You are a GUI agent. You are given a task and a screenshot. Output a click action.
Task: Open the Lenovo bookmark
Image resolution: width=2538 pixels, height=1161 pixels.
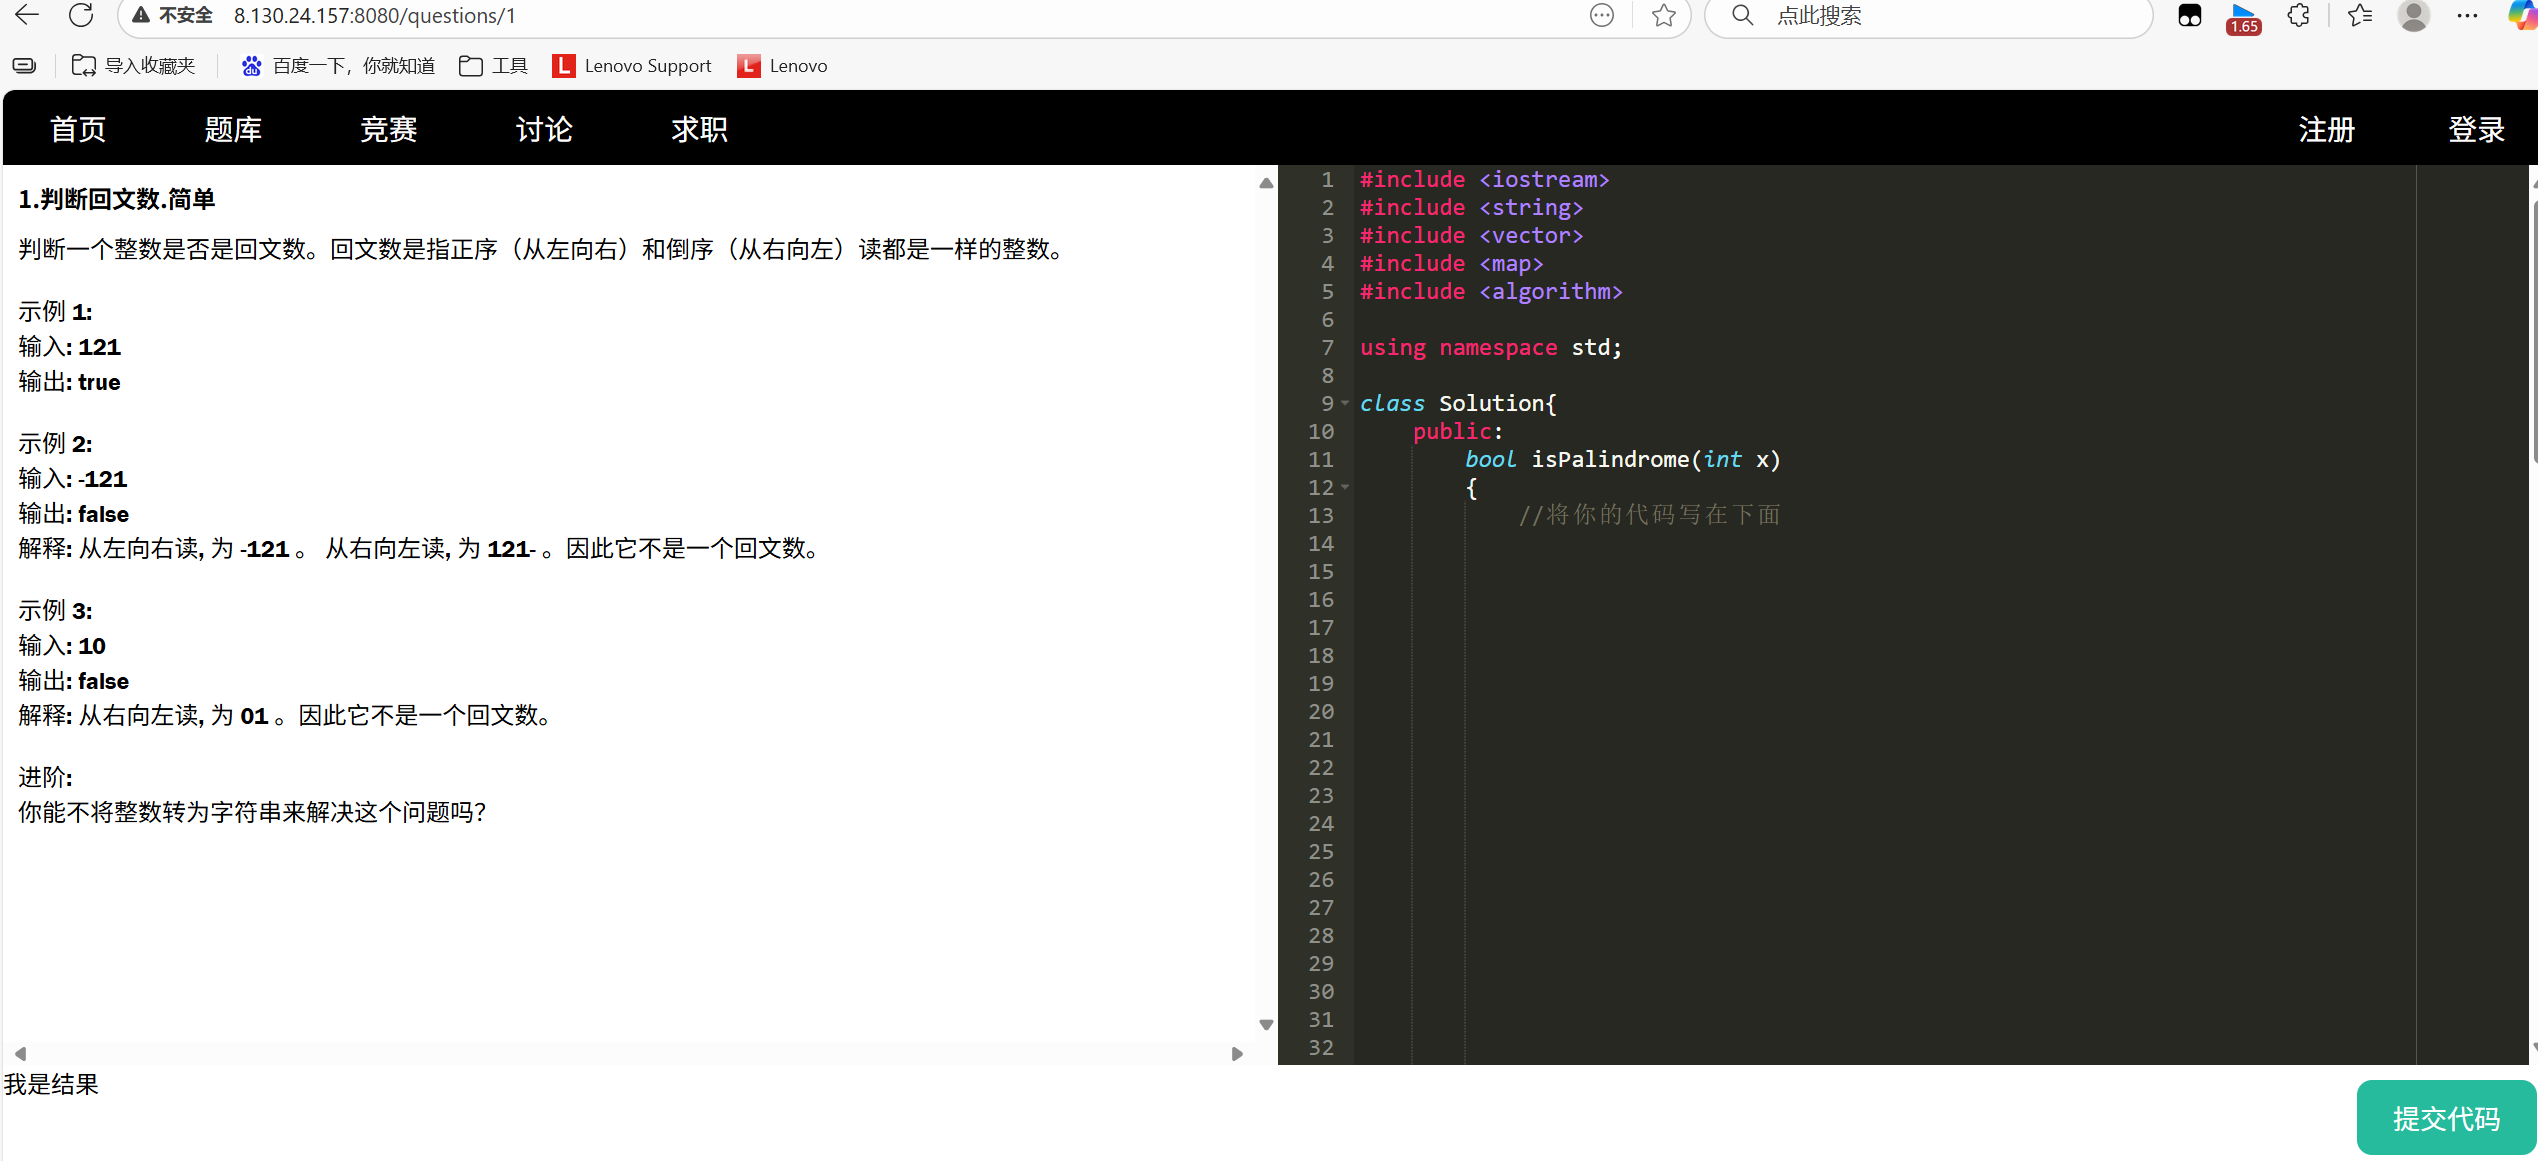pos(783,66)
